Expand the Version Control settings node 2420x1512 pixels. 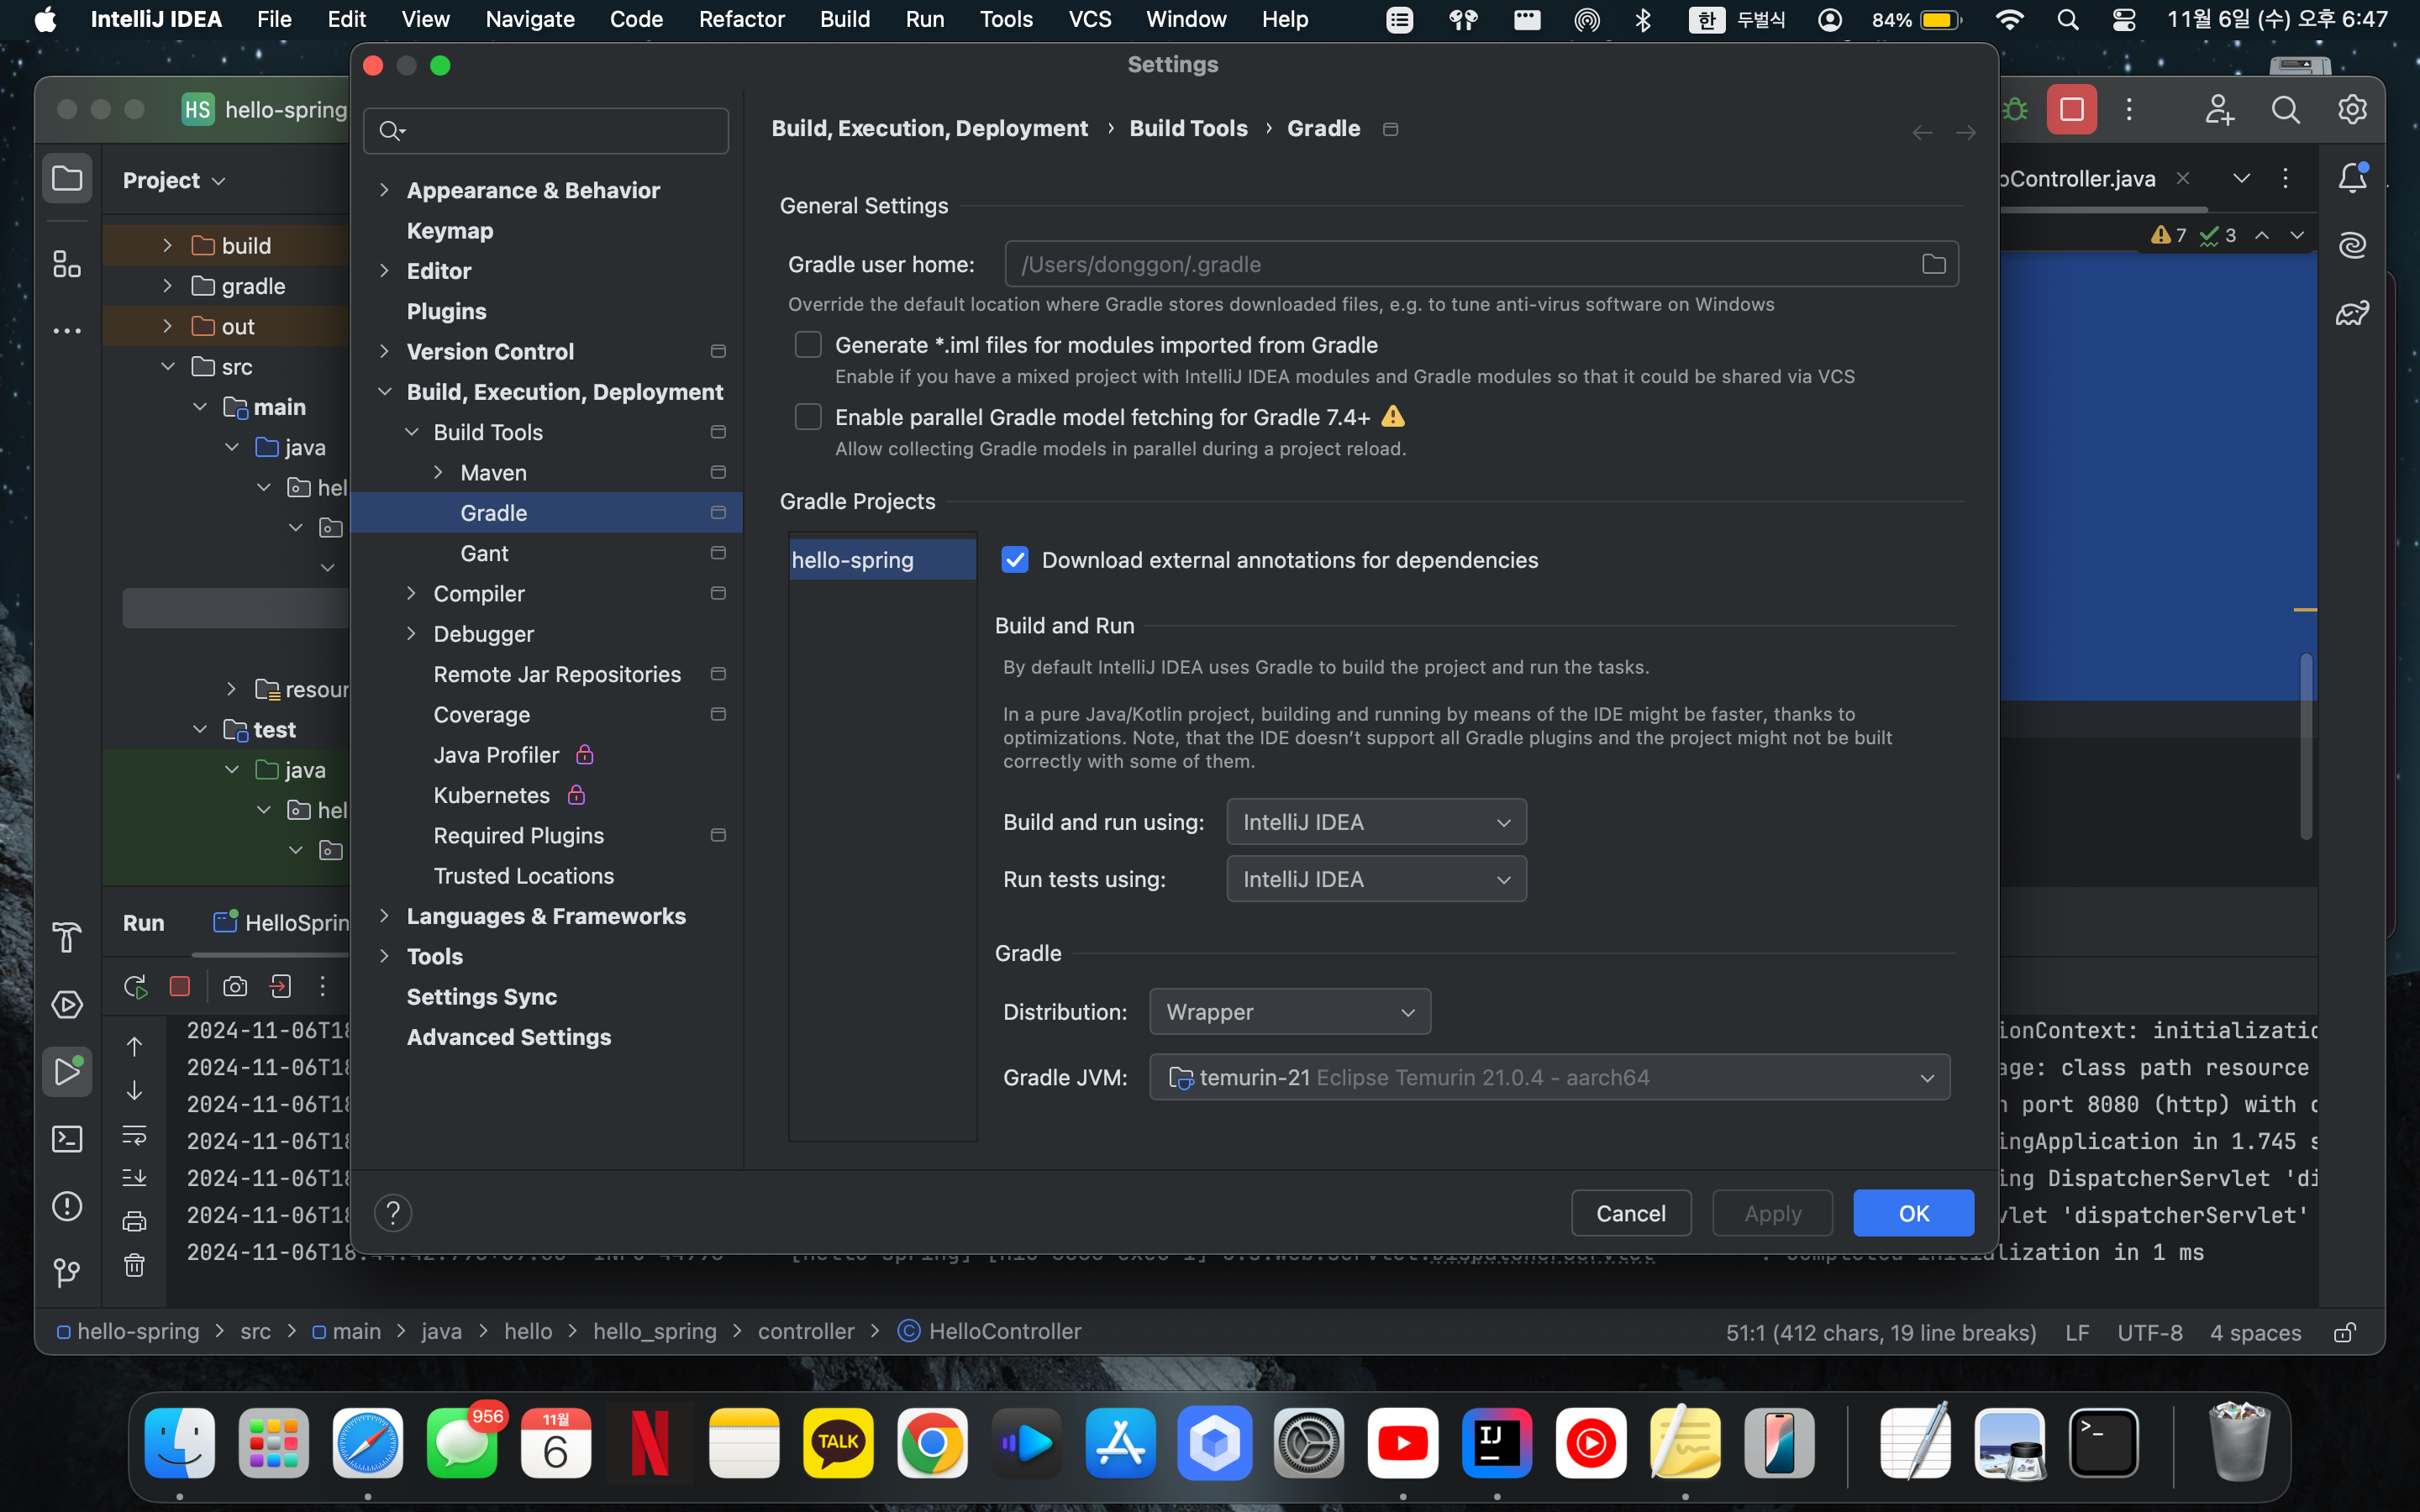click(x=384, y=351)
